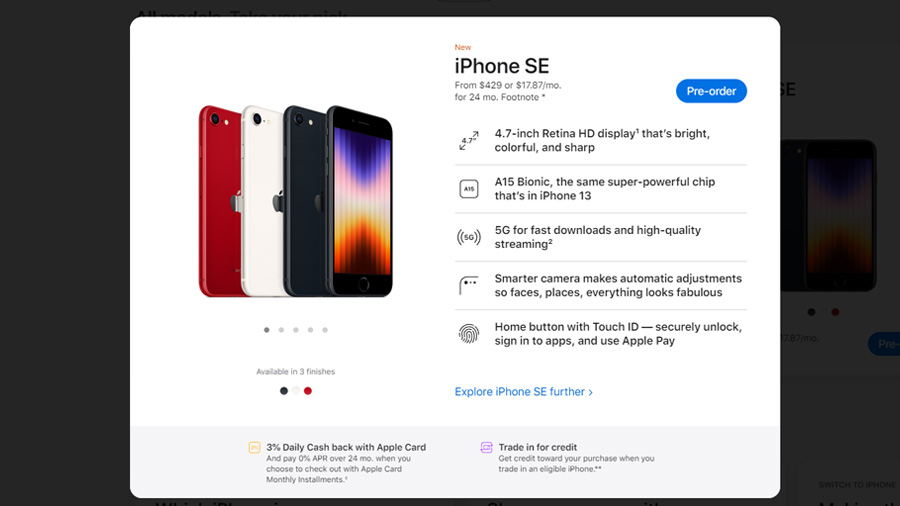Select the third gallery pagination dot

pyautogui.click(x=296, y=330)
